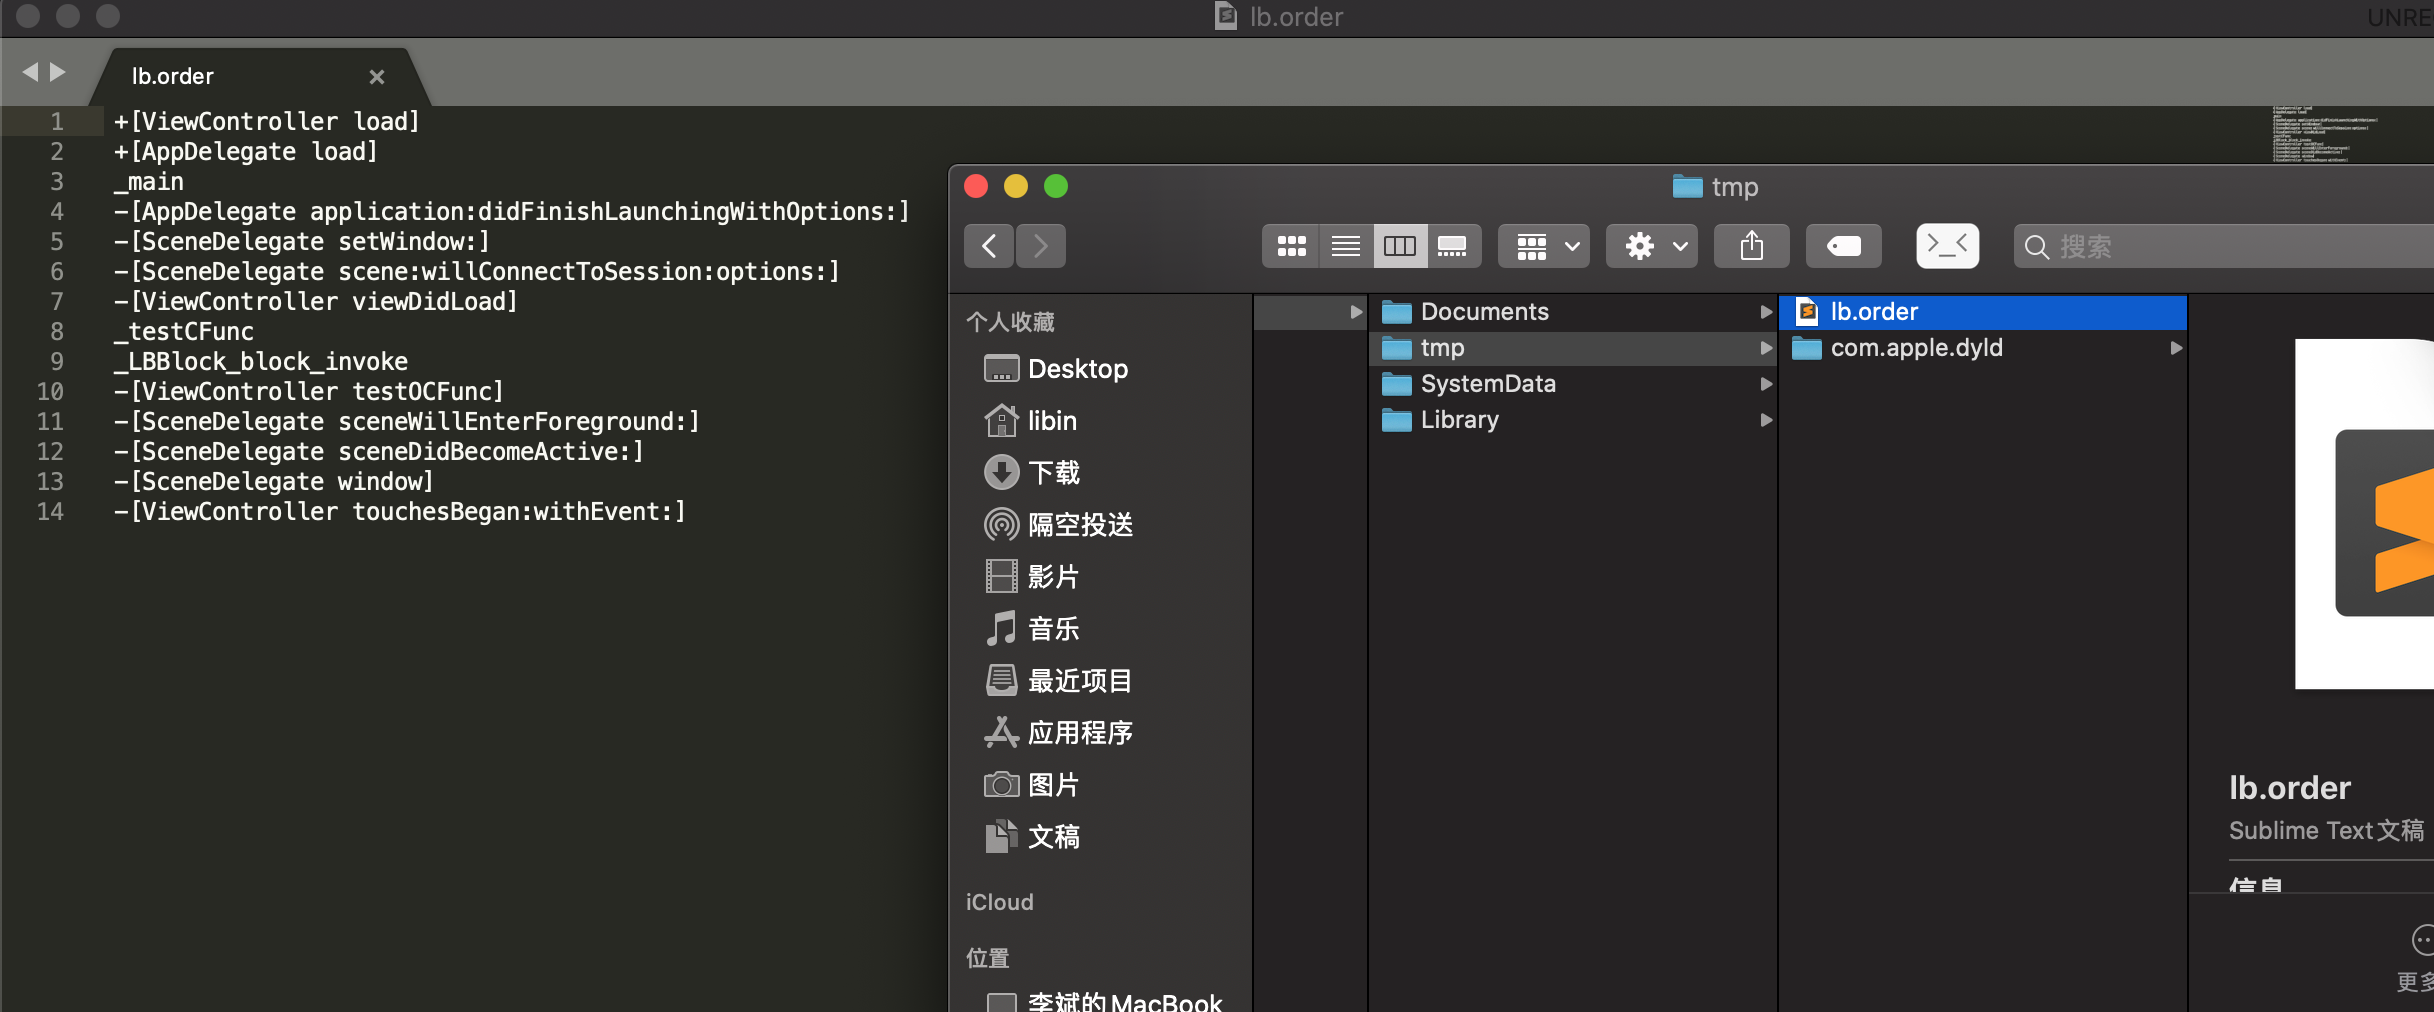Expand arrow beside com.apple.dyld folder
Screen dimensions: 2434x1012
(x=2176, y=348)
